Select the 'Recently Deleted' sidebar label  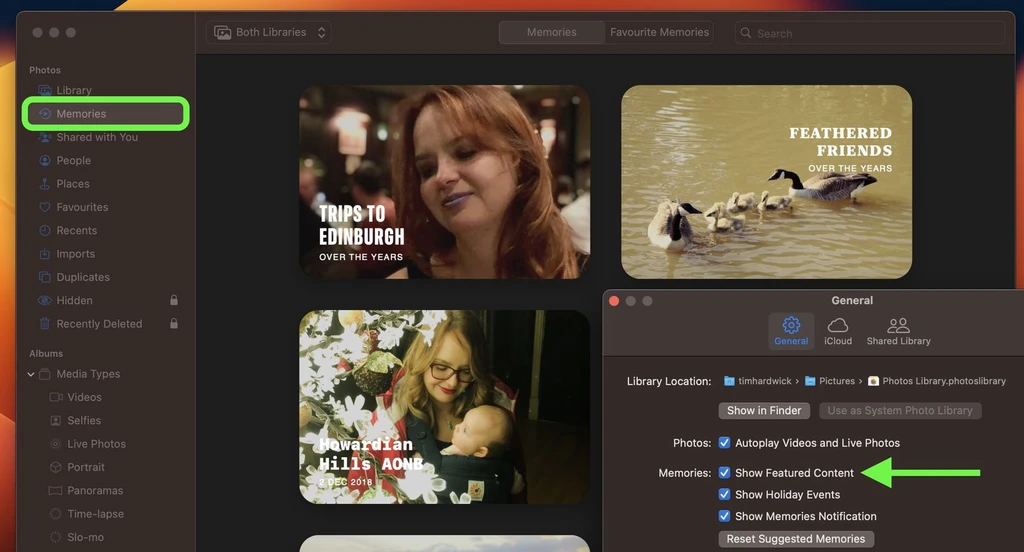pos(99,324)
